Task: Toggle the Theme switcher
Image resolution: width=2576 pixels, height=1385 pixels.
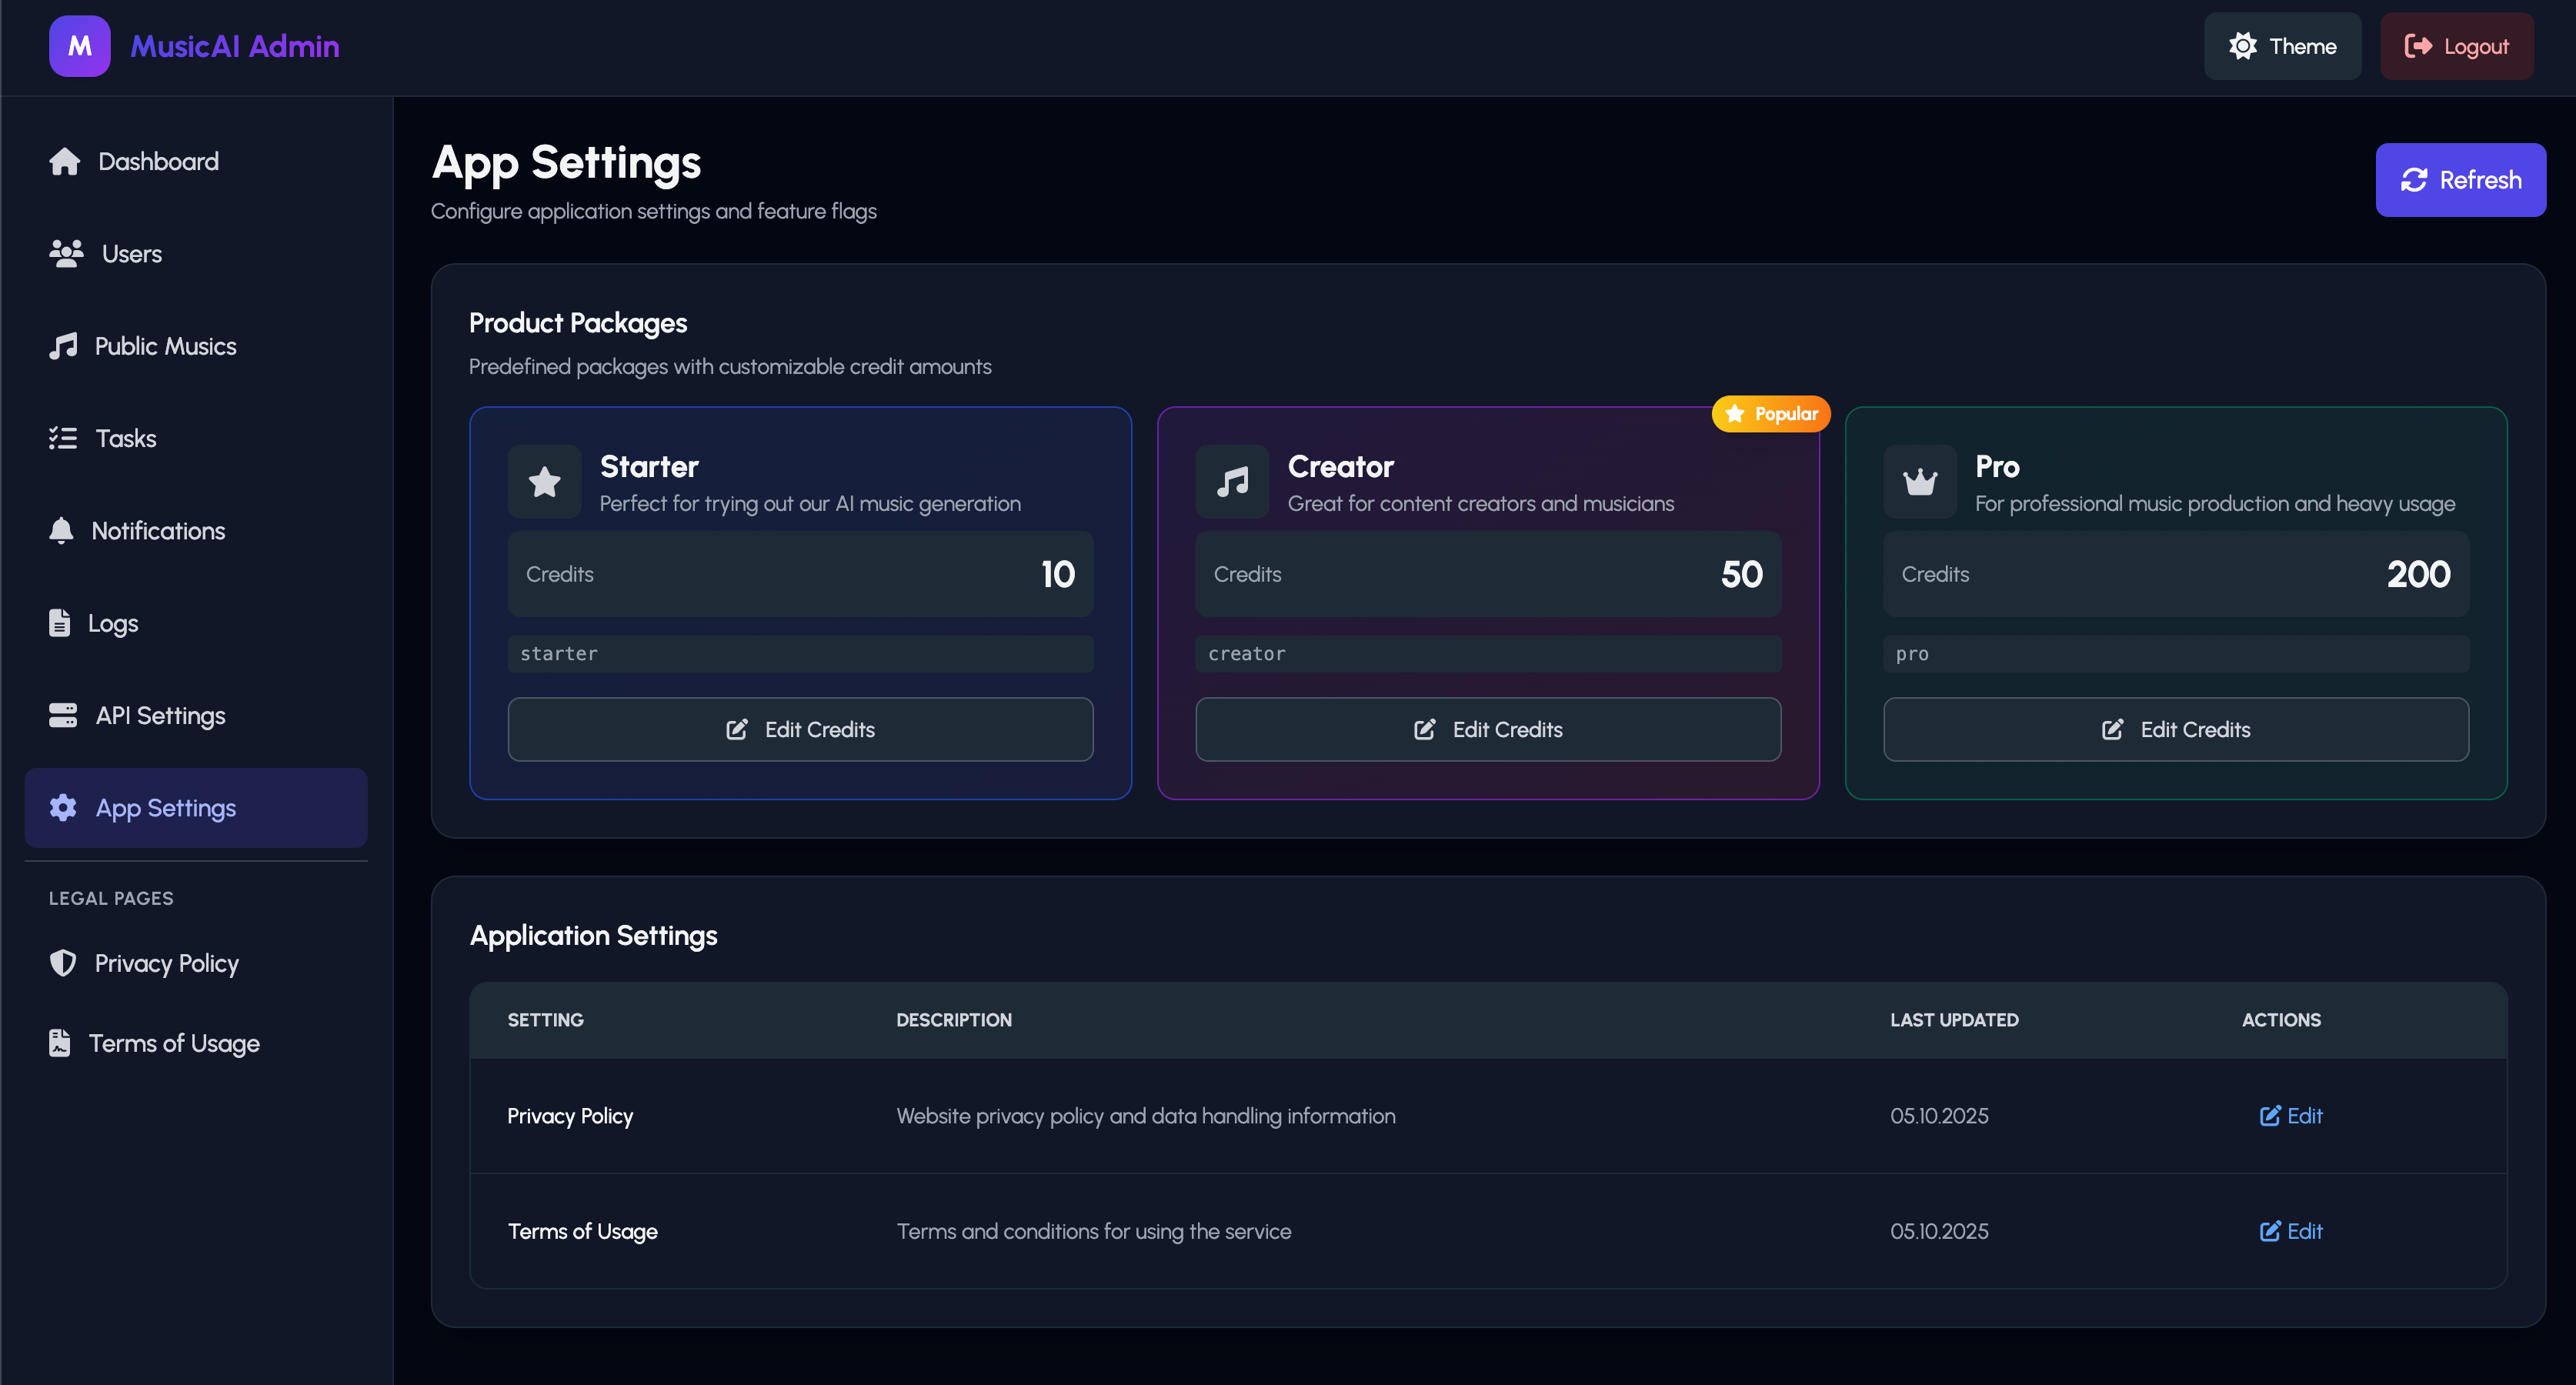Action: 2282,46
